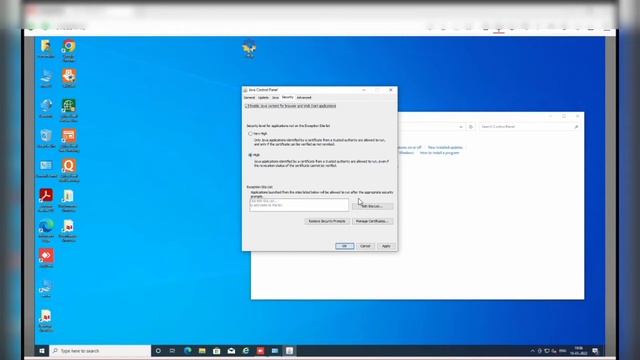
Task: Select the High security level radio
Action: click(250, 155)
